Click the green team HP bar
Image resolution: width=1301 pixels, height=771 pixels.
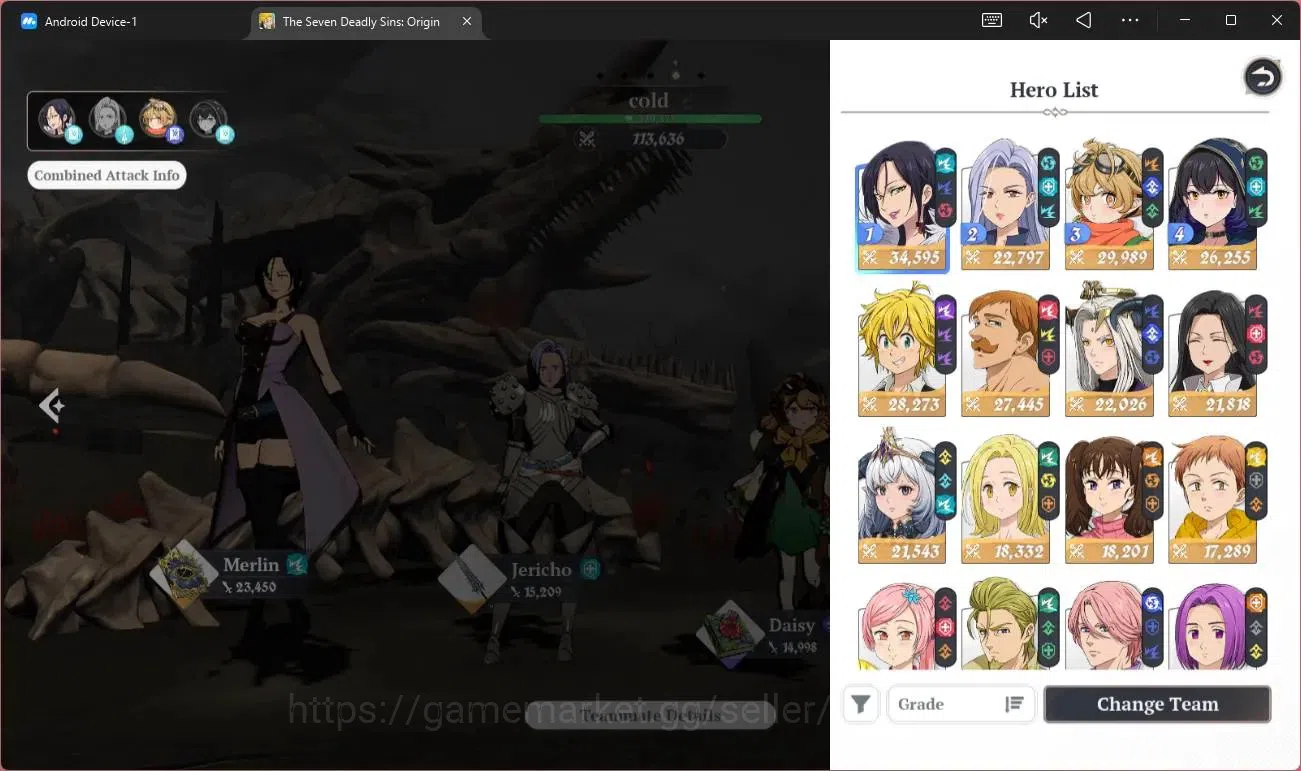(x=650, y=119)
